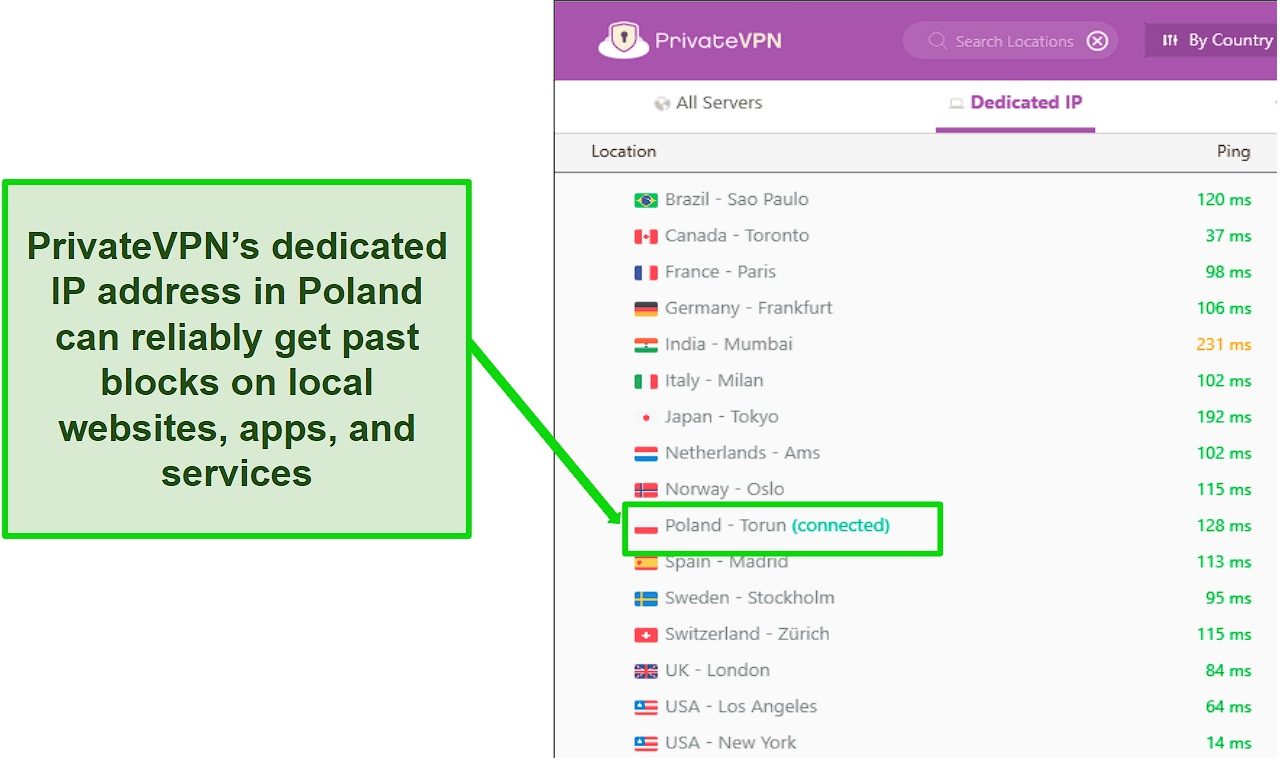The width and height of the screenshot is (1280, 759).
Task: Click the PrivateVPN shield logo
Action: pos(623,40)
